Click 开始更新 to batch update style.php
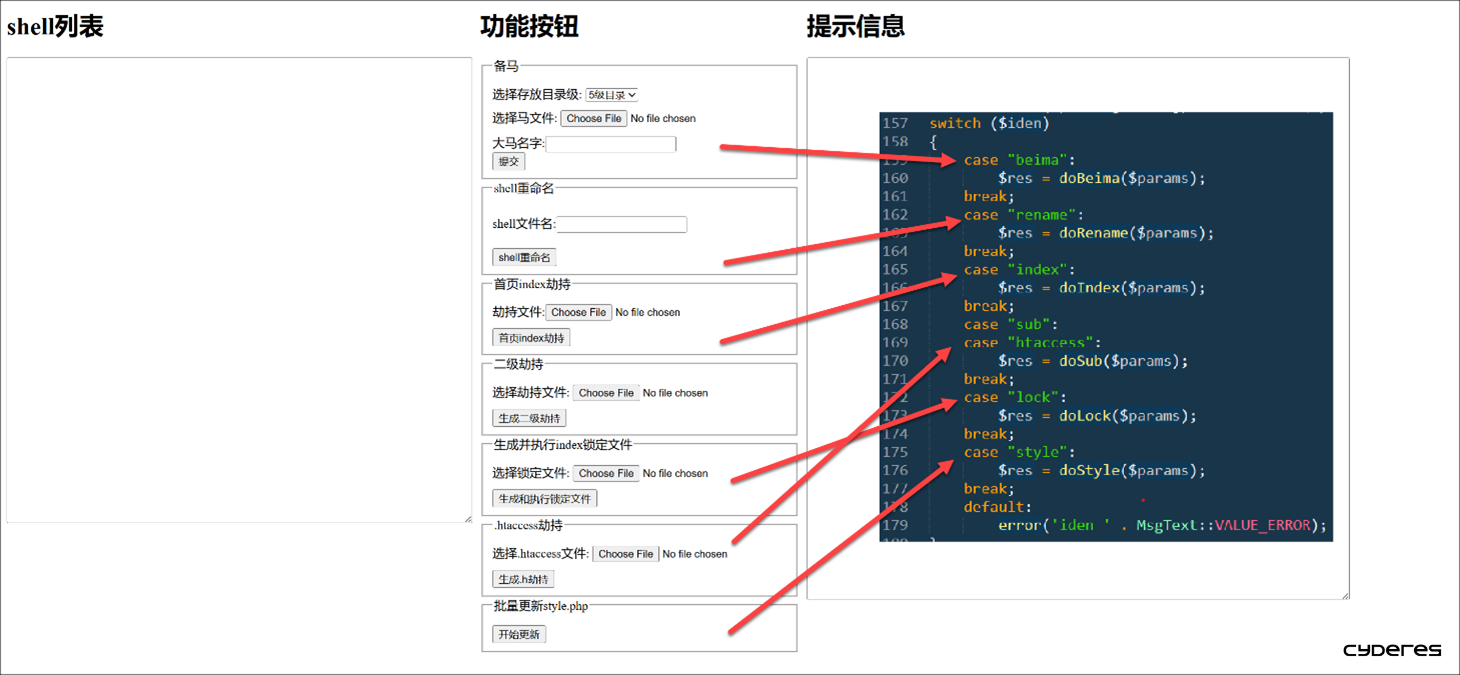This screenshot has width=1460, height=675. tap(519, 633)
